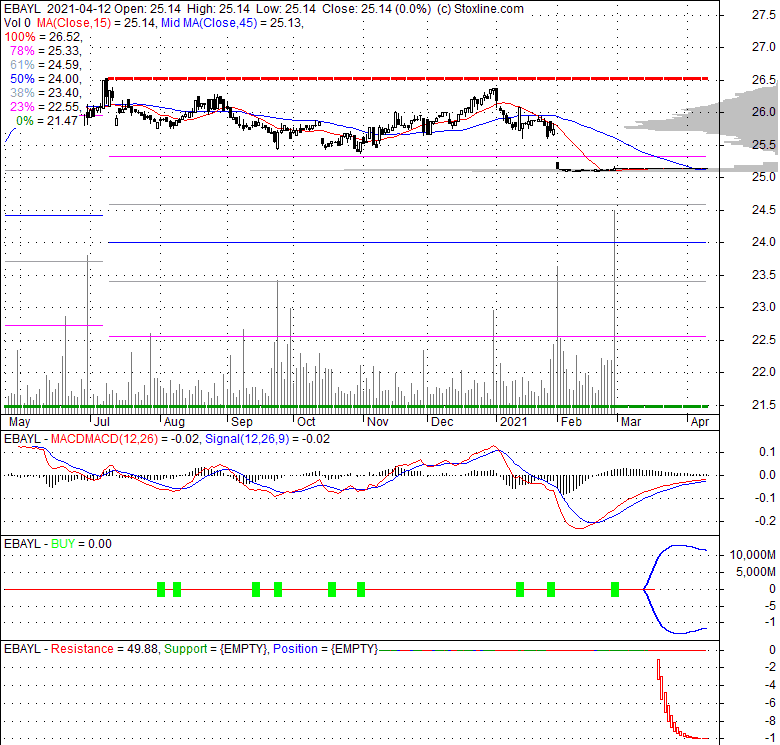Click the Mar month label on time axis
780x745 pixels.
[x=631, y=422]
